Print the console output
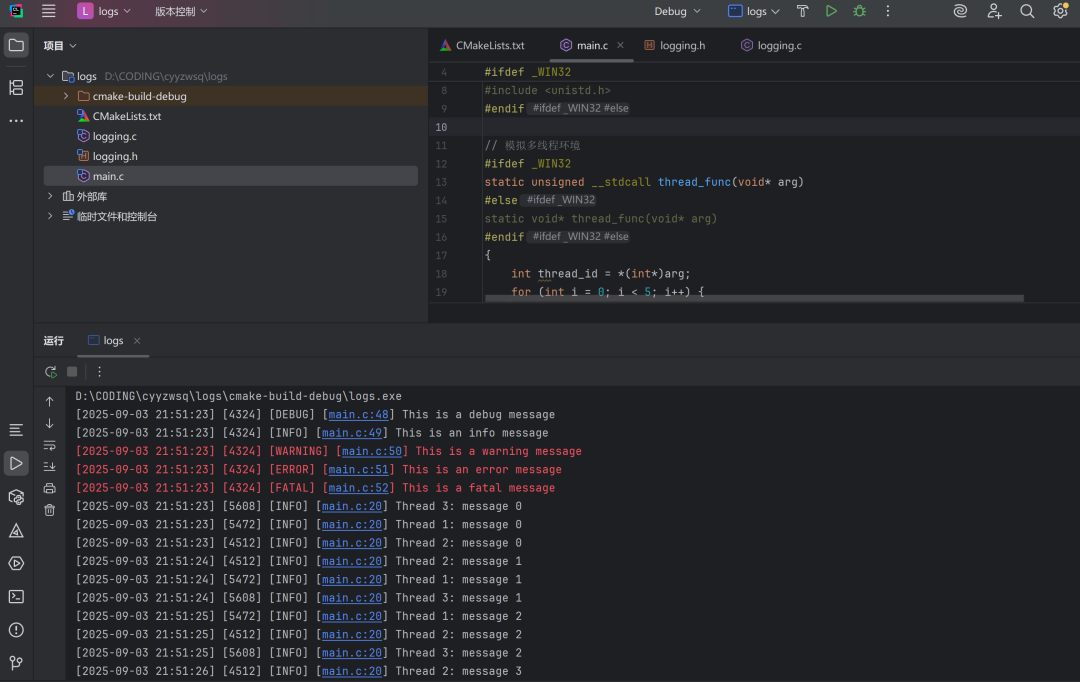This screenshot has width=1080, height=682. coord(50,488)
